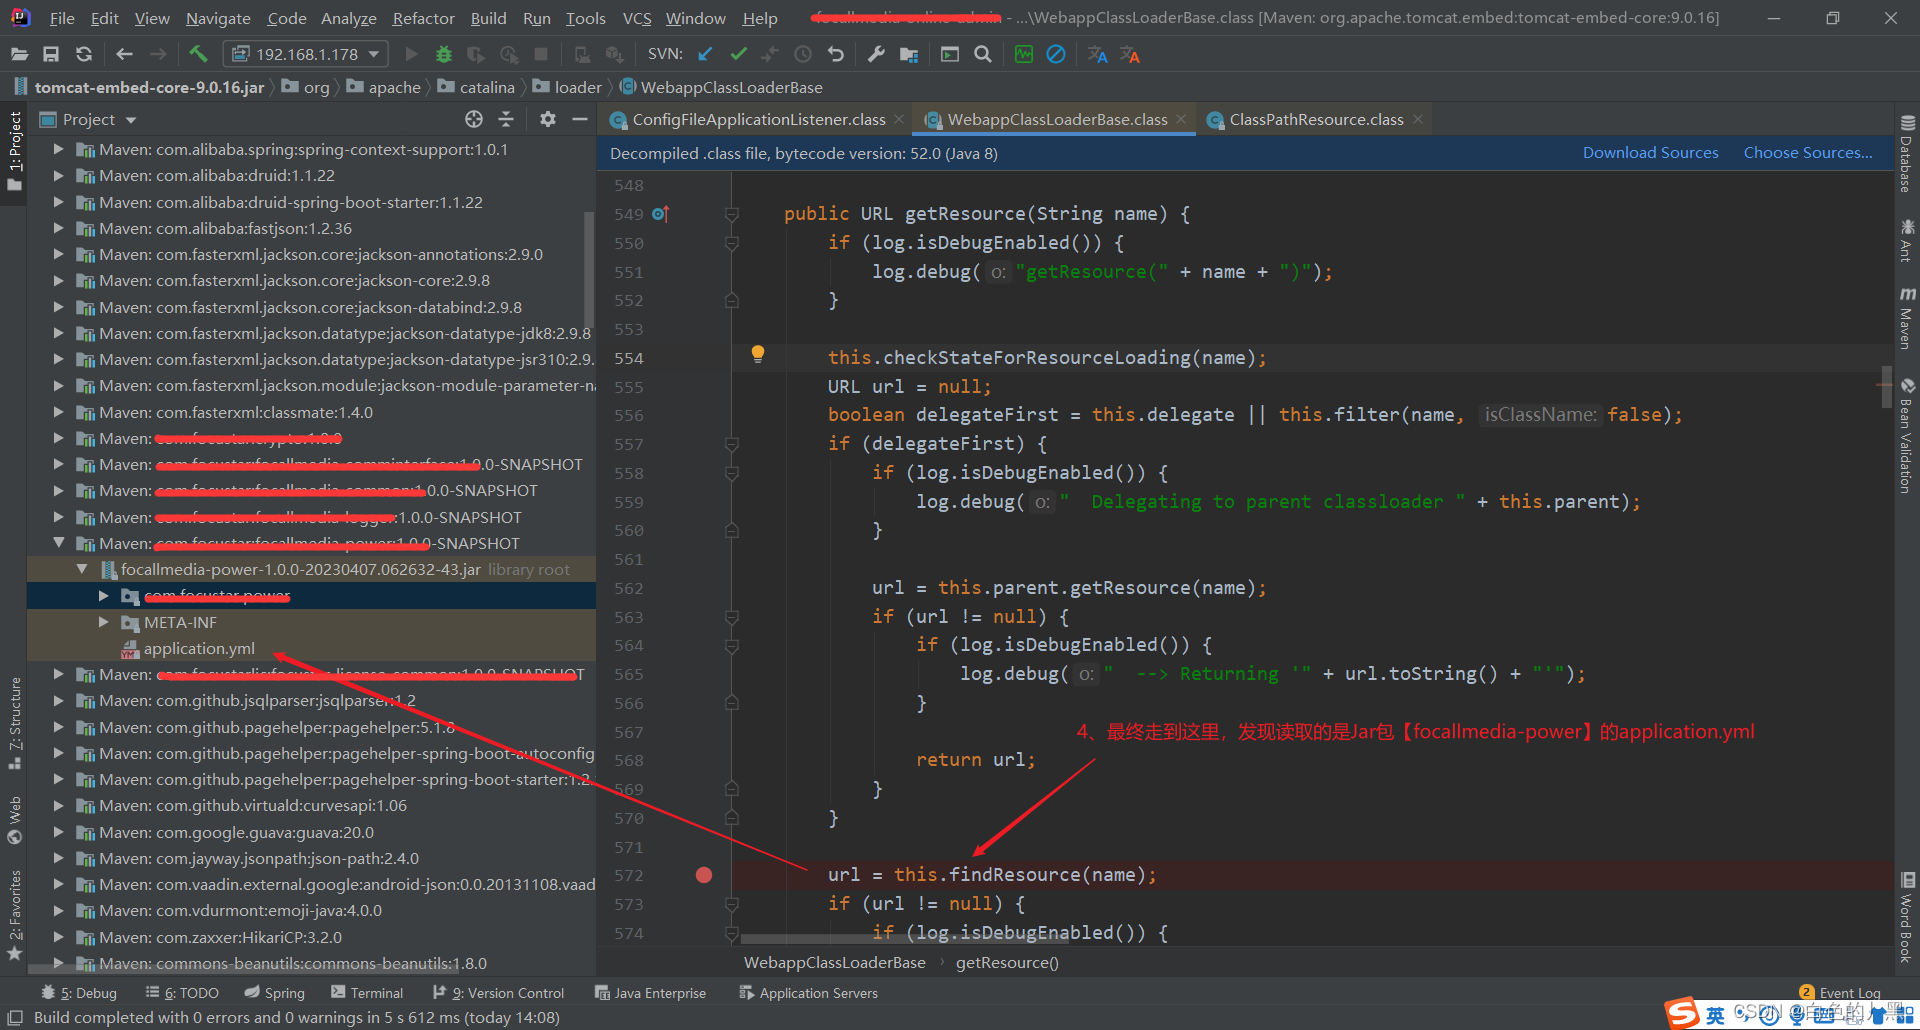The height and width of the screenshot is (1030, 1920).
Task: Toggle Word Book side panel
Action: pyautogui.click(x=1906, y=917)
